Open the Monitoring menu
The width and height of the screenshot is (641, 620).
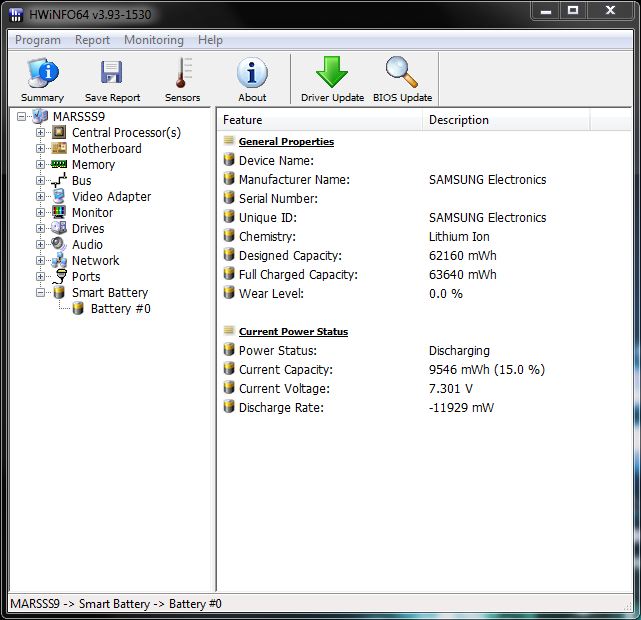[154, 40]
